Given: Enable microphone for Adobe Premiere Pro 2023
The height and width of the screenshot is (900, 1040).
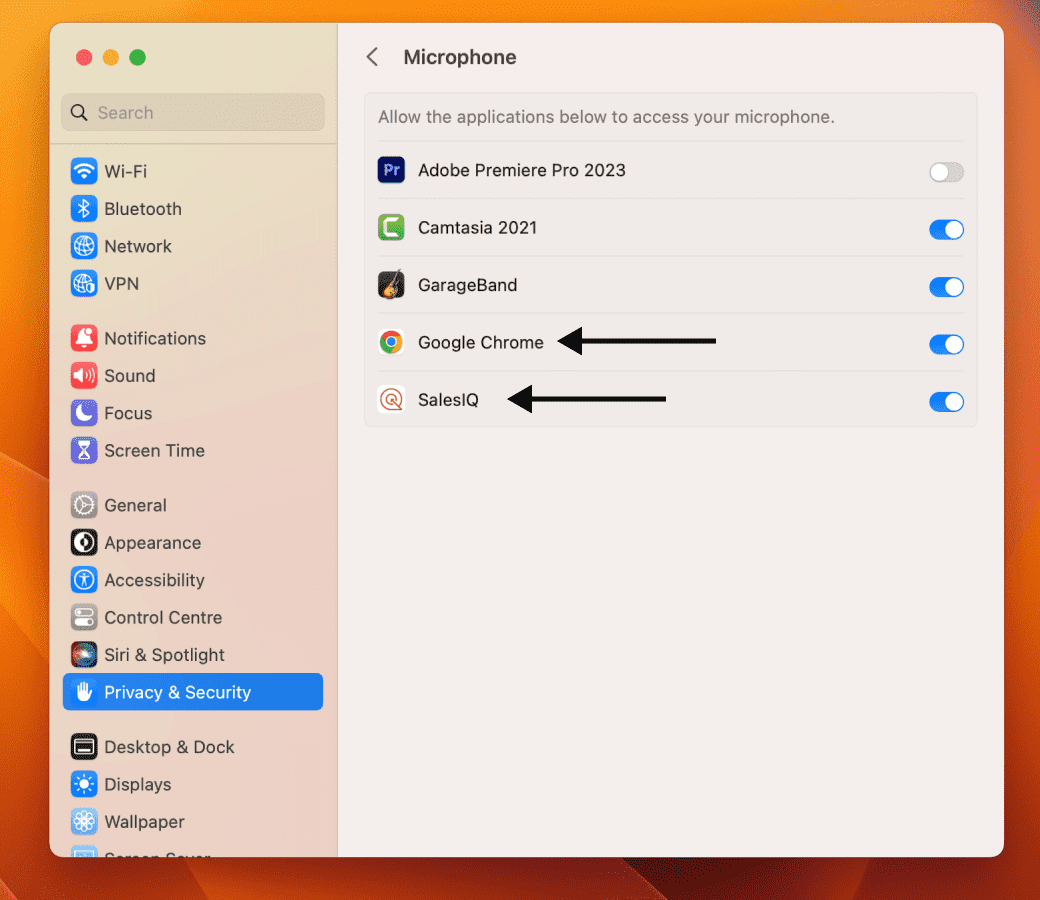Looking at the screenshot, I should (946, 172).
